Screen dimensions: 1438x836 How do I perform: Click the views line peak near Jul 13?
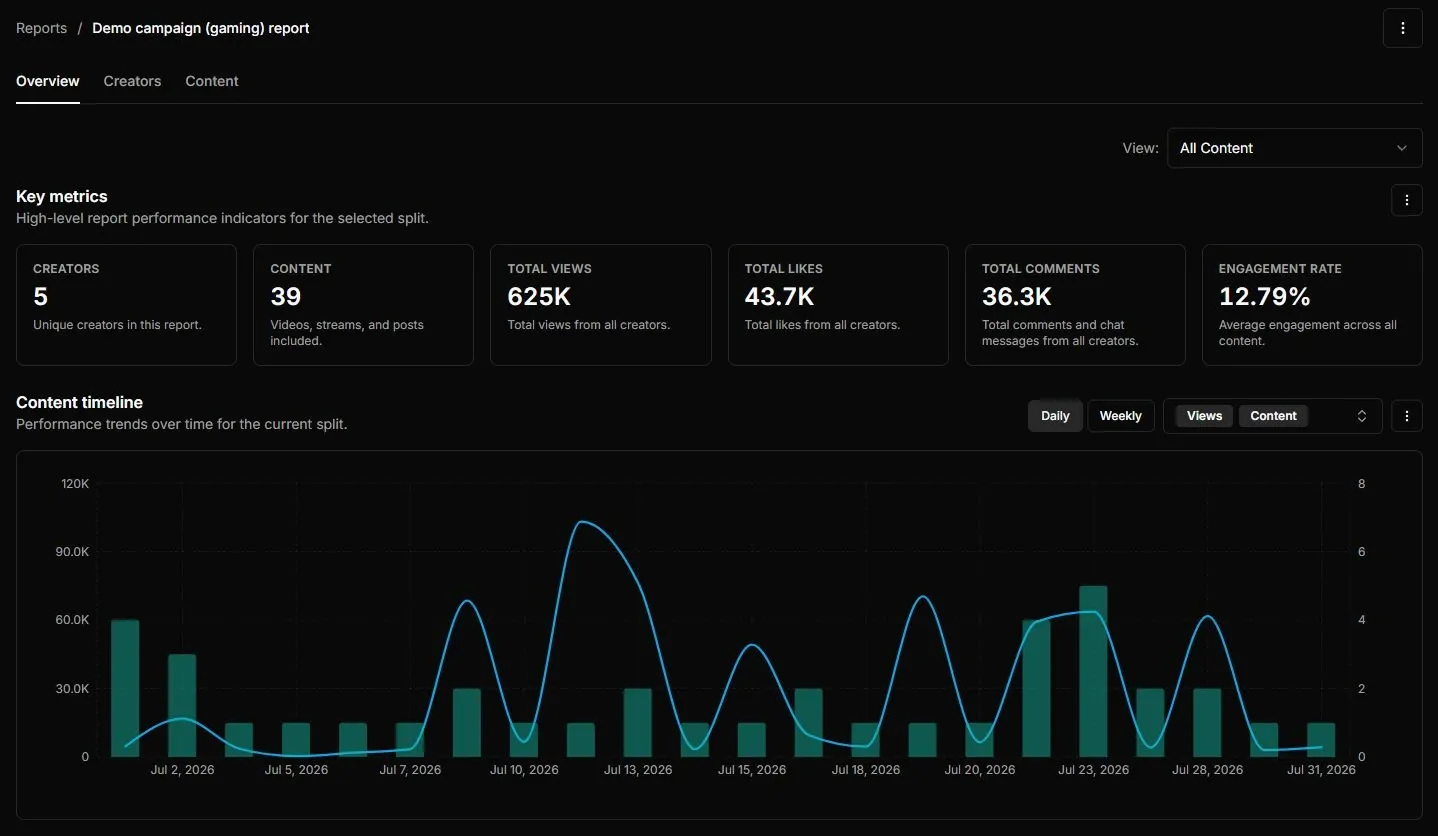point(582,522)
